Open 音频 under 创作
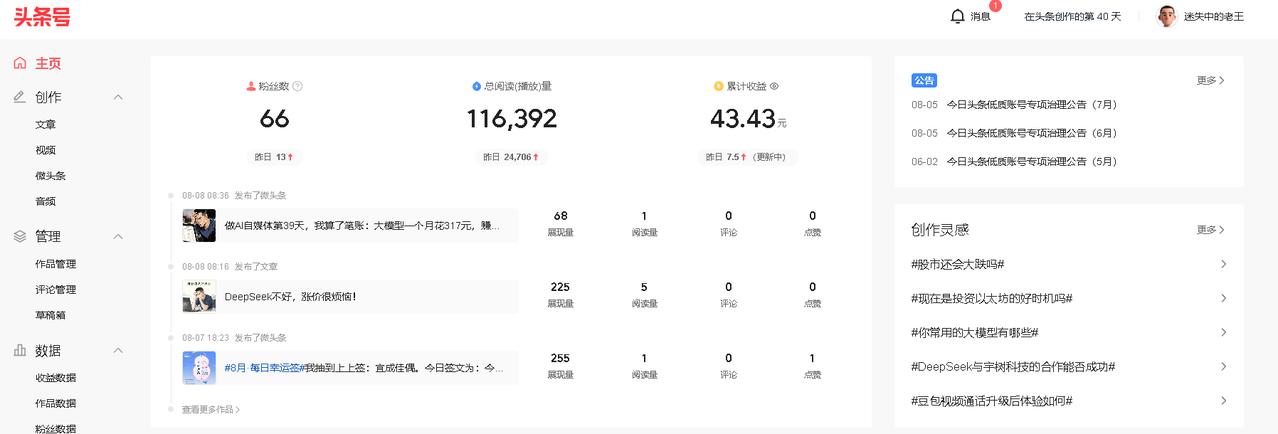Image resolution: width=1278 pixels, height=434 pixels. [x=45, y=201]
